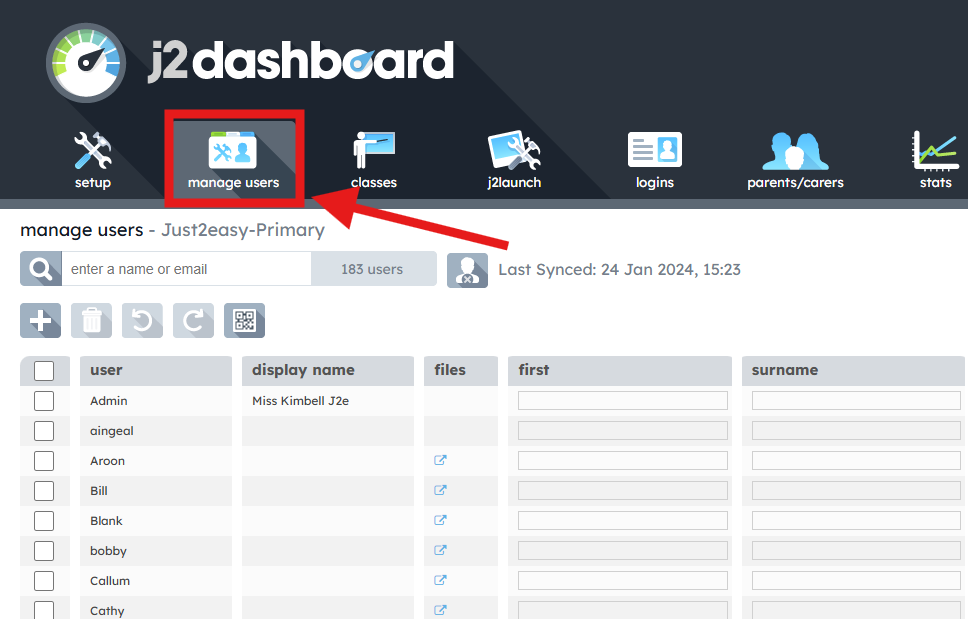This screenshot has height=619, width=968.
Task: Open the logins section
Action: (x=654, y=160)
